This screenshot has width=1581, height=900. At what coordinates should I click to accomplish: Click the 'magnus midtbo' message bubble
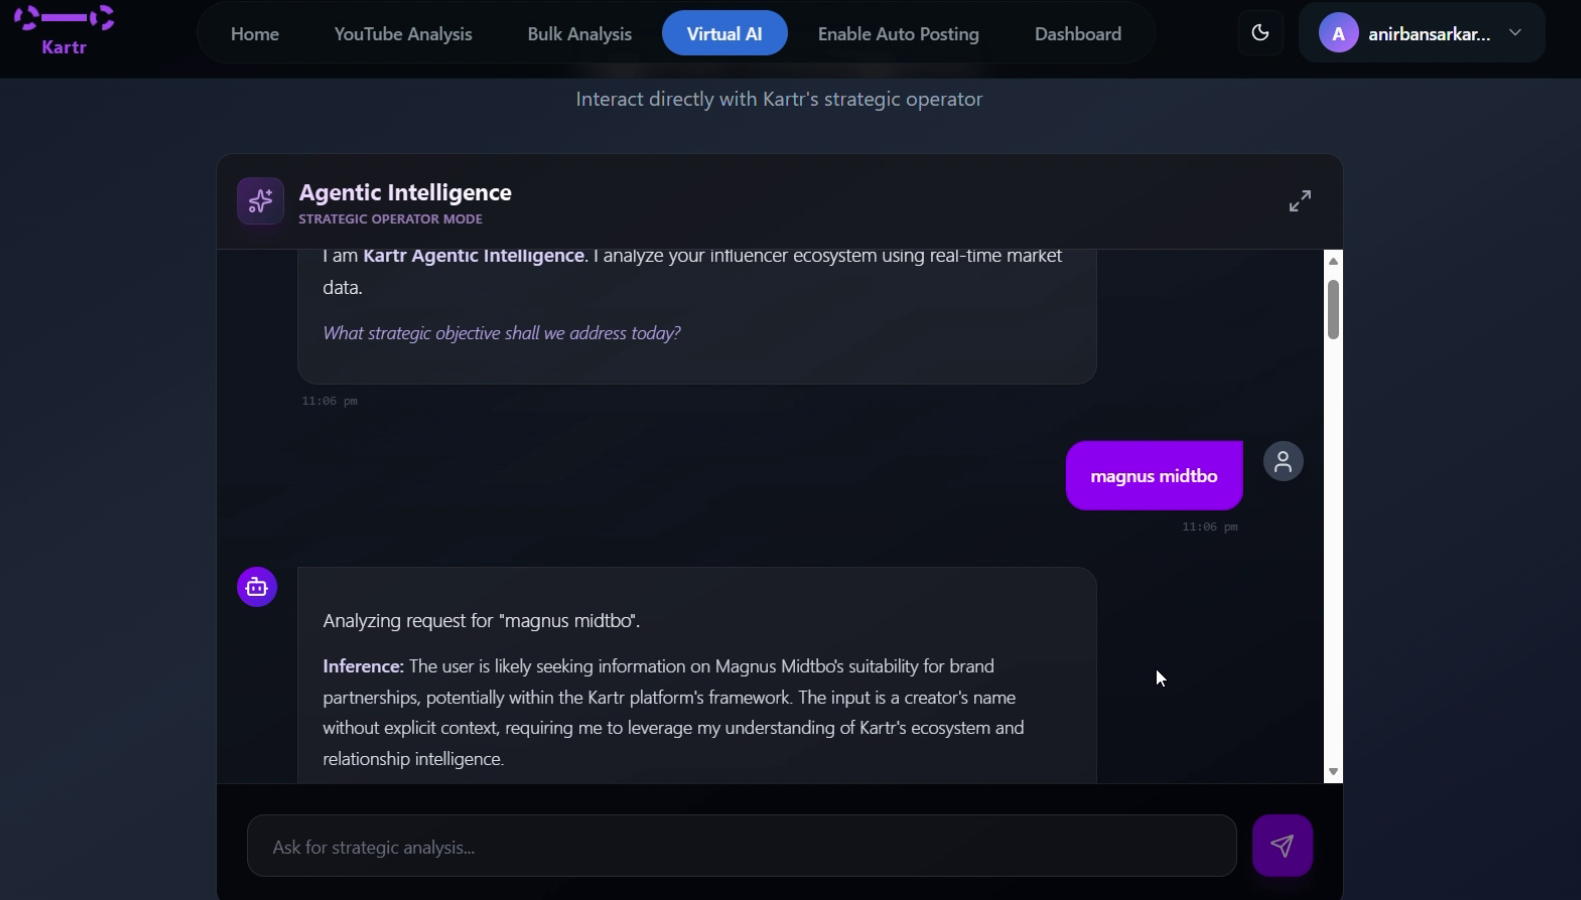click(x=1154, y=476)
